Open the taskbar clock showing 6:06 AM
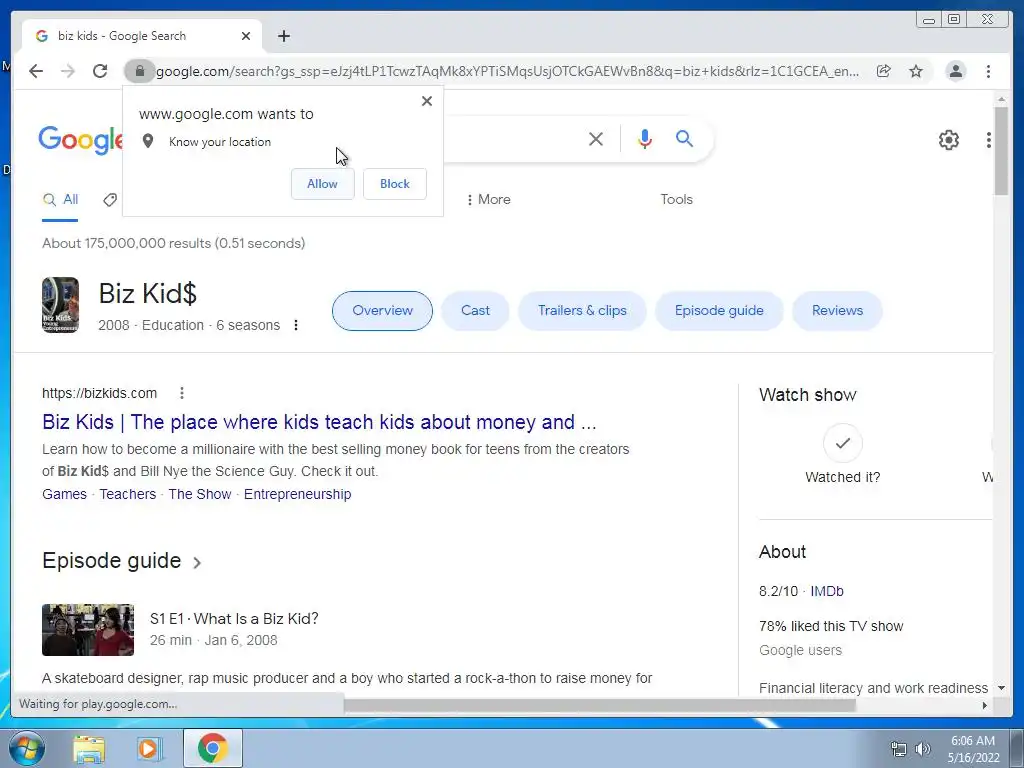This screenshot has height=768, width=1024. tap(973, 749)
